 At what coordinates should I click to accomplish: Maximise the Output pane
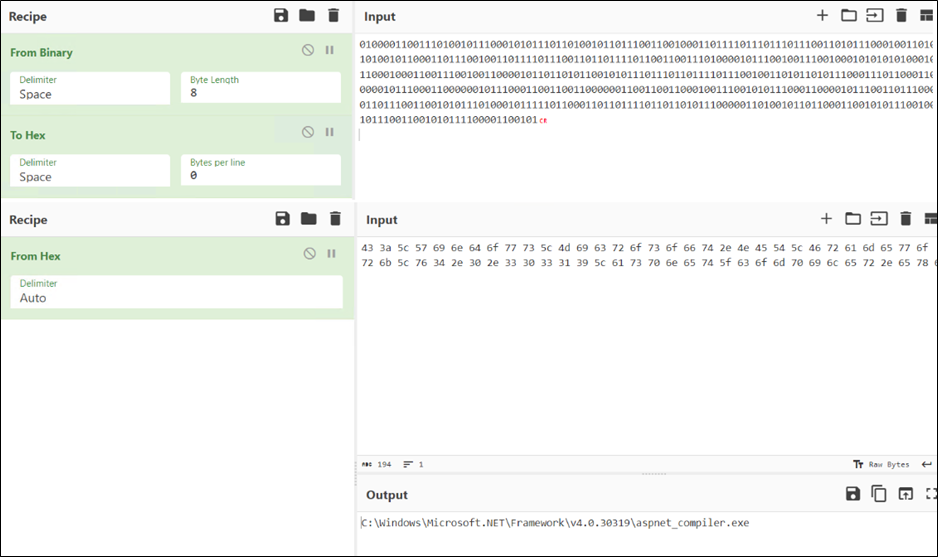click(x=931, y=494)
